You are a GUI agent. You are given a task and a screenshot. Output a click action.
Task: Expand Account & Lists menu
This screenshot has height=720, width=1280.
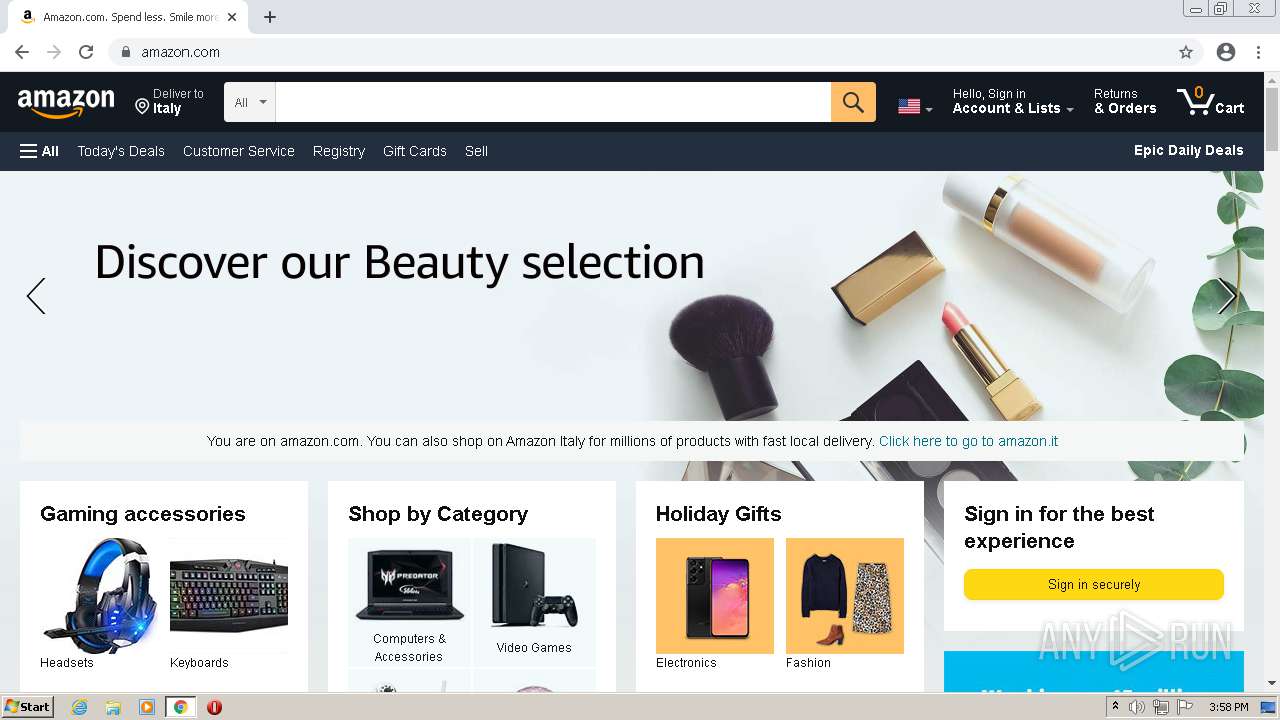pos(1013,101)
